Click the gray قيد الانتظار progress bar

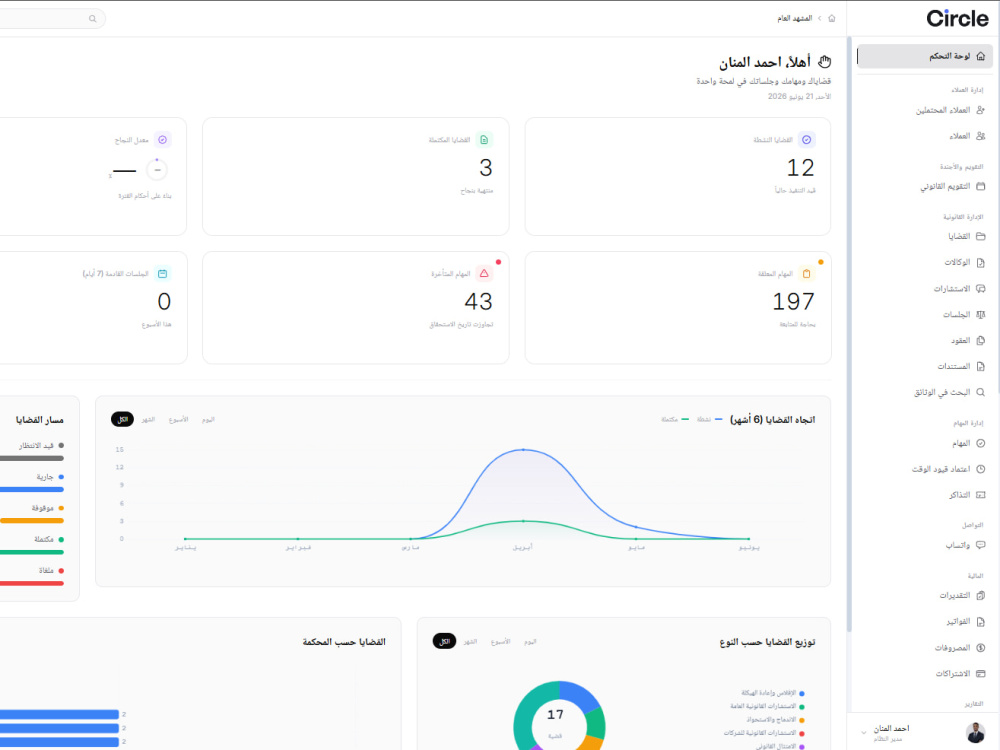[x=32, y=459]
